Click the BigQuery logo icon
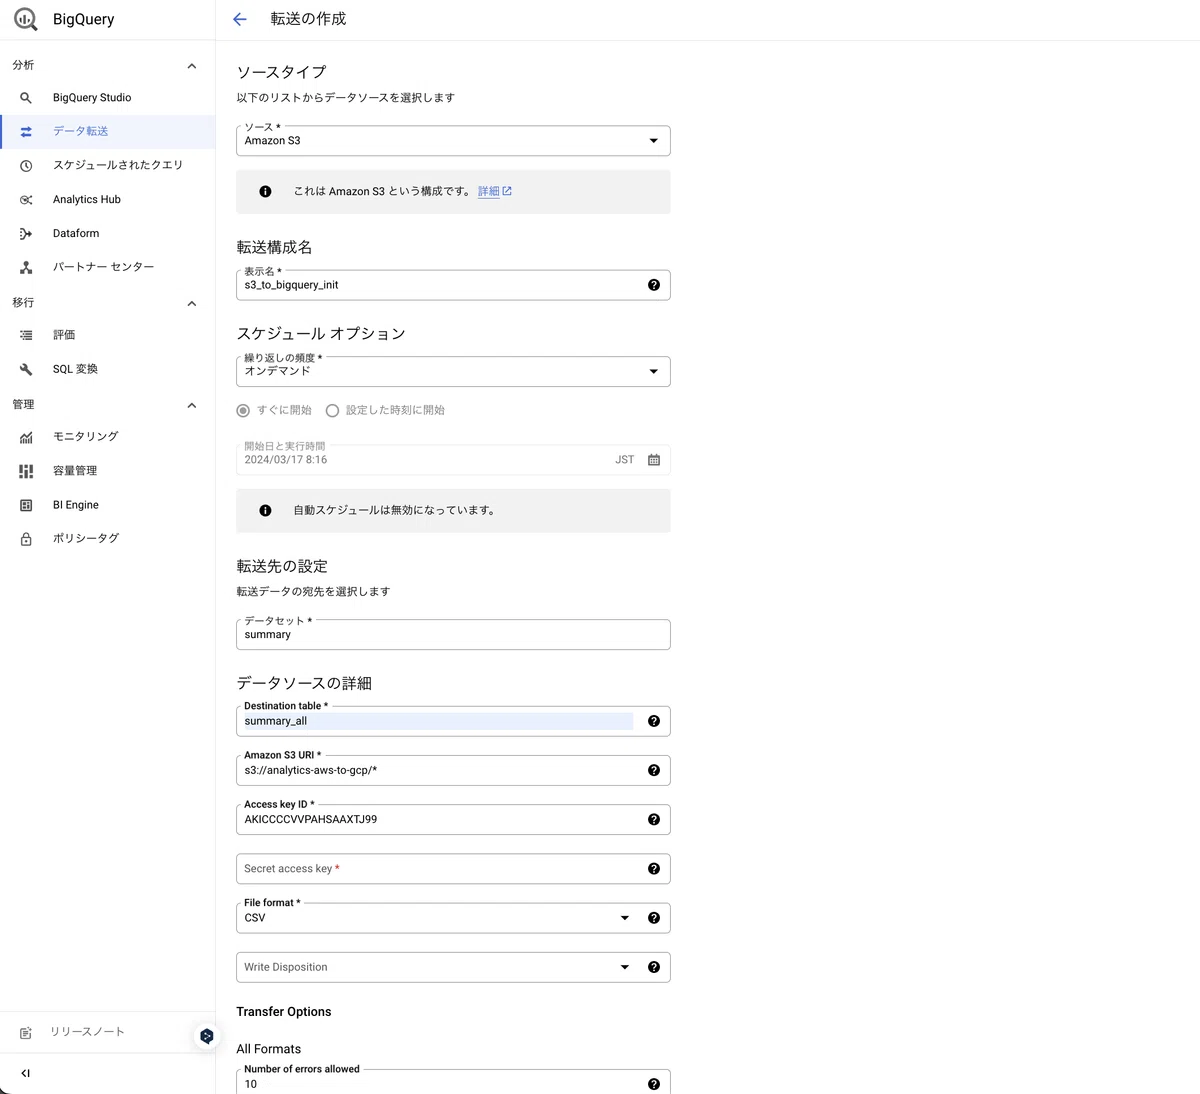Image resolution: width=1200 pixels, height=1094 pixels. [26, 19]
